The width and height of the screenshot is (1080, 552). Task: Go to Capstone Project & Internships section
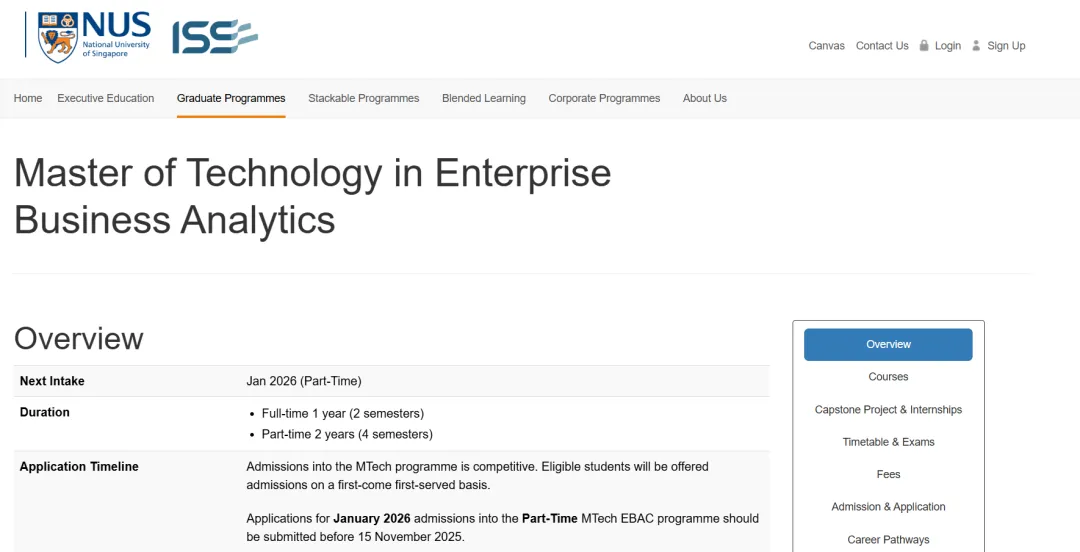(888, 410)
